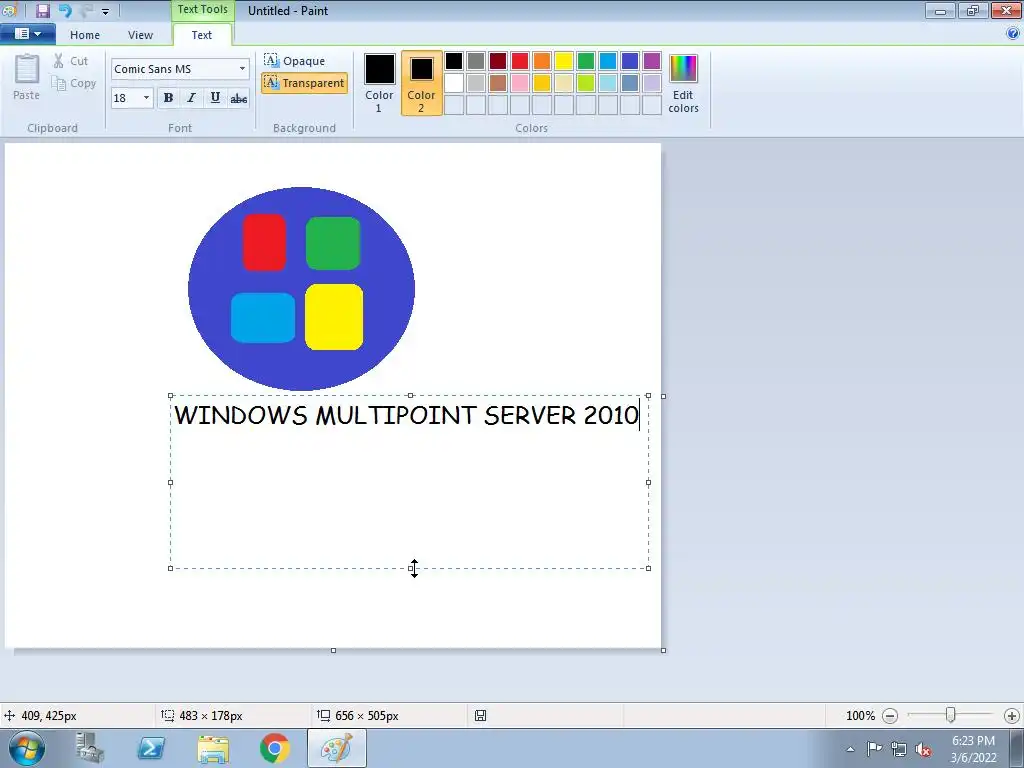The width and height of the screenshot is (1024, 768).
Task: Open Google Chrome from the taskbar
Action: 275,748
